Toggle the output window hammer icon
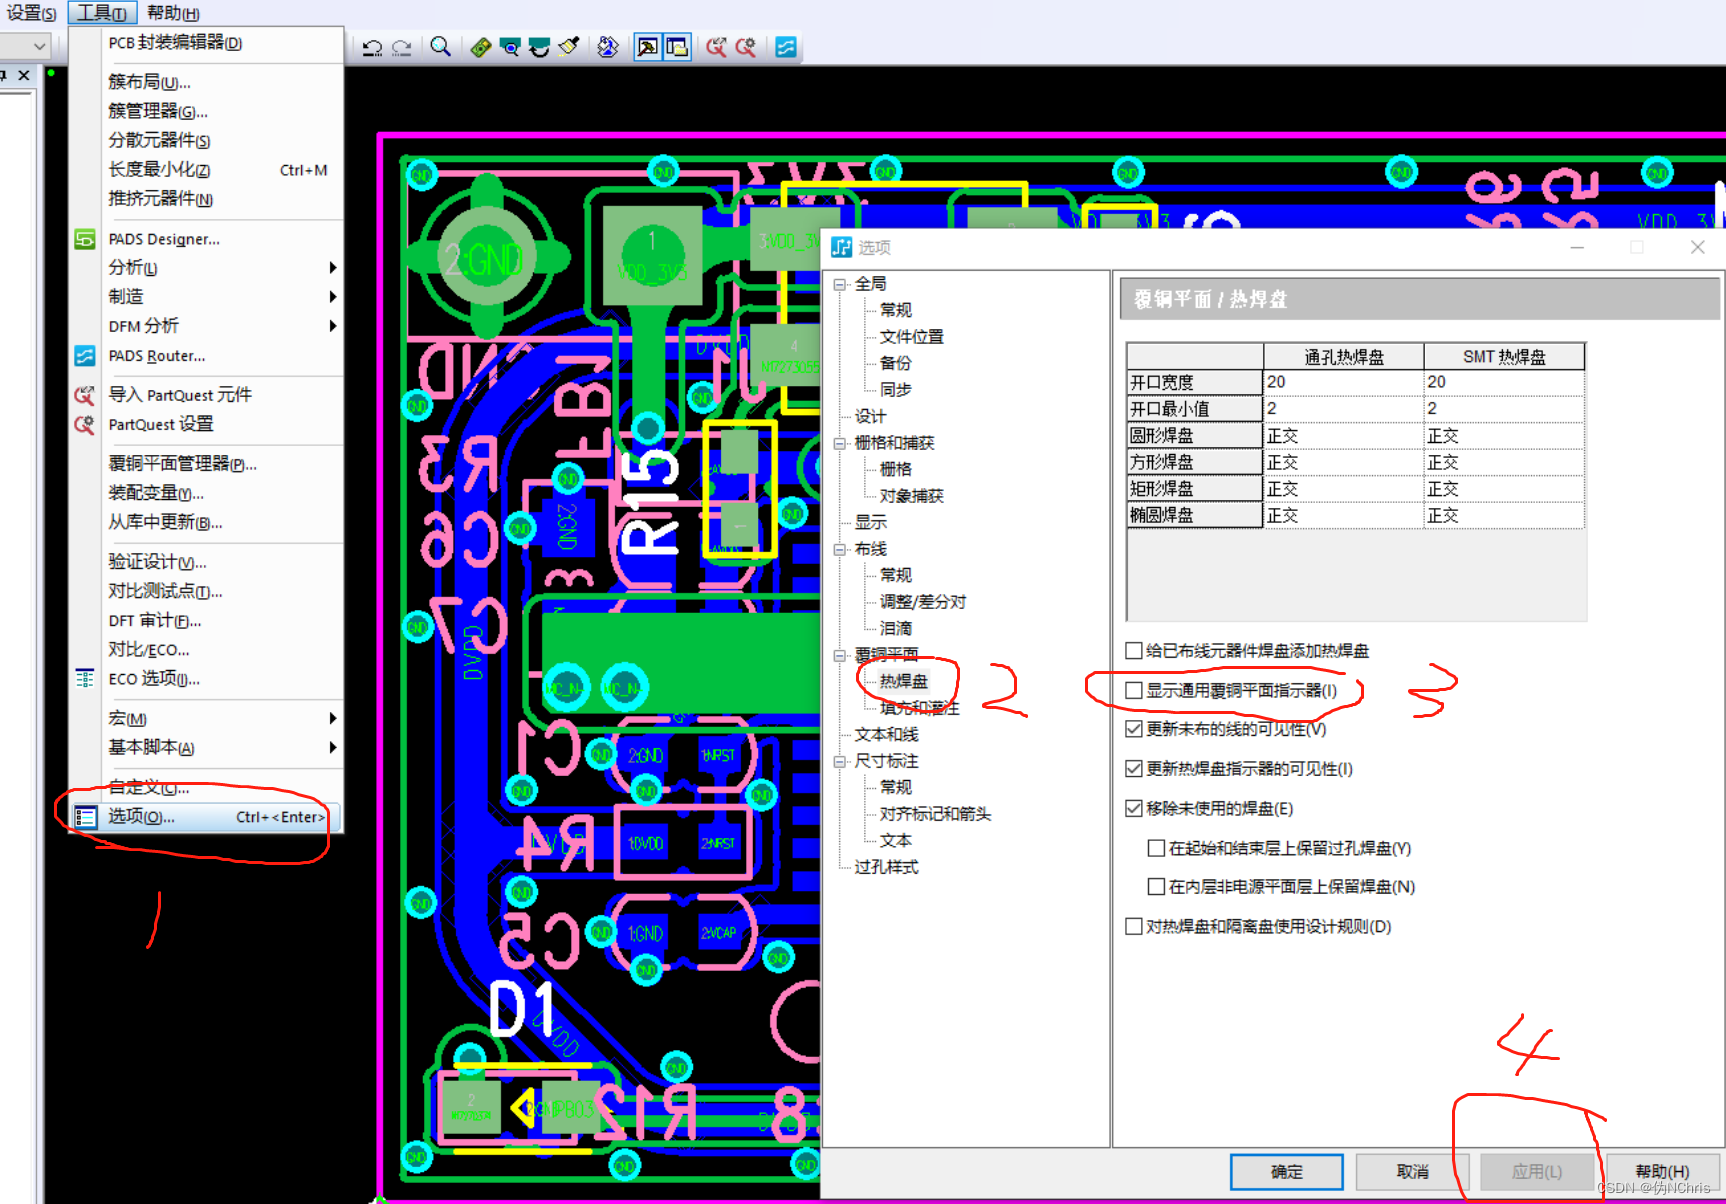 click(x=648, y=47)
